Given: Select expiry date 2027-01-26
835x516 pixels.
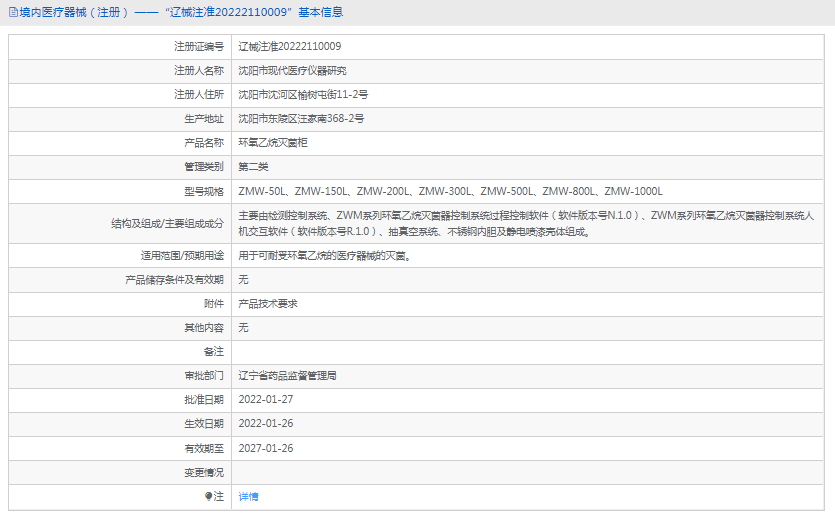Looking at the screenshot, I should [266, 448].
